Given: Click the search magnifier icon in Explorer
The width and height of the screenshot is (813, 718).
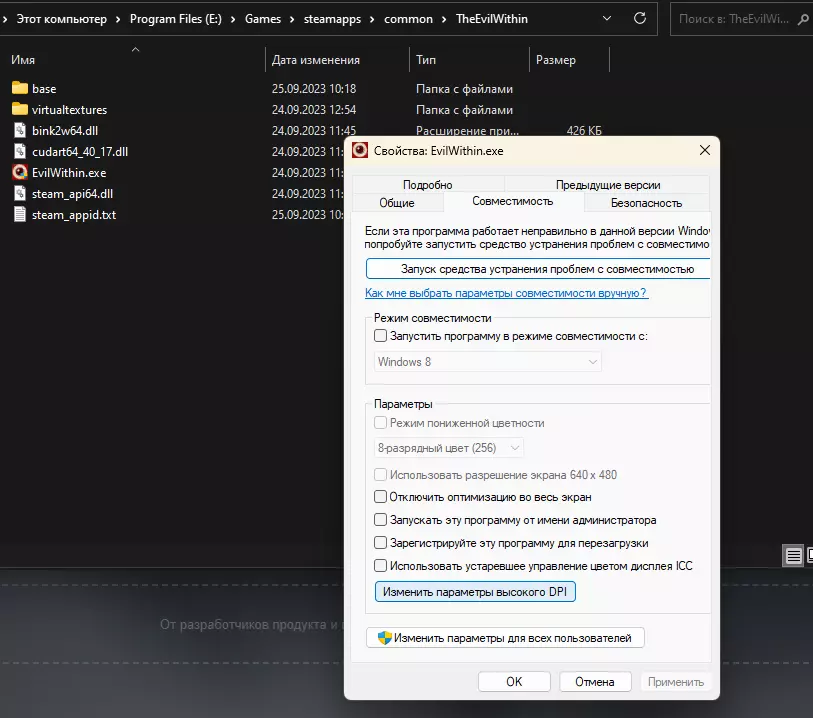Looking at the screenshot, I should click(803, 19).
